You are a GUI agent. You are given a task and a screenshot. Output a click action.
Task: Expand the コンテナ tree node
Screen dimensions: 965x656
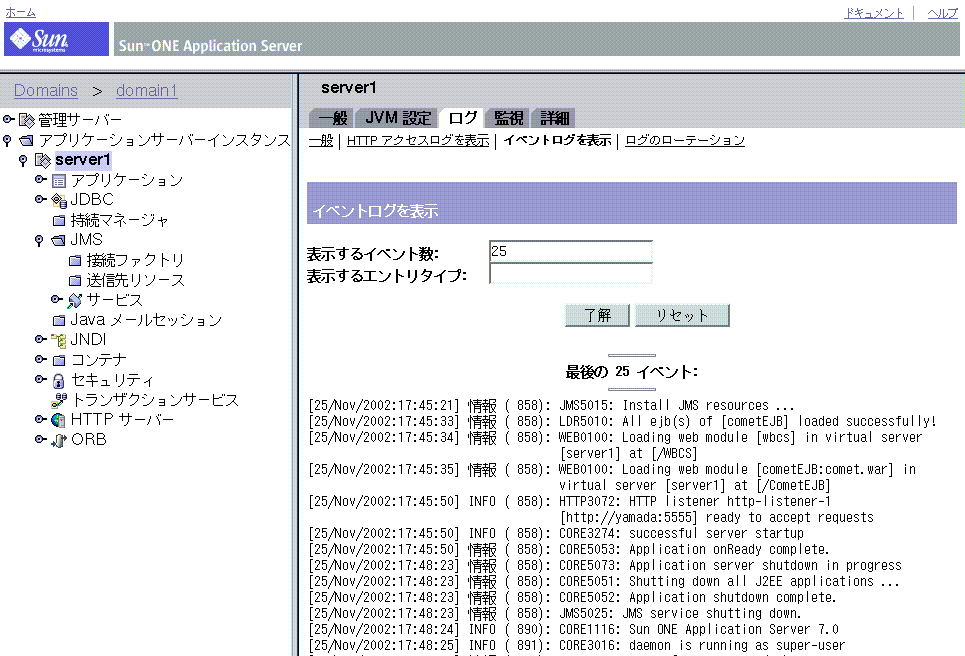pyautogui.click(x=41, y=359)
